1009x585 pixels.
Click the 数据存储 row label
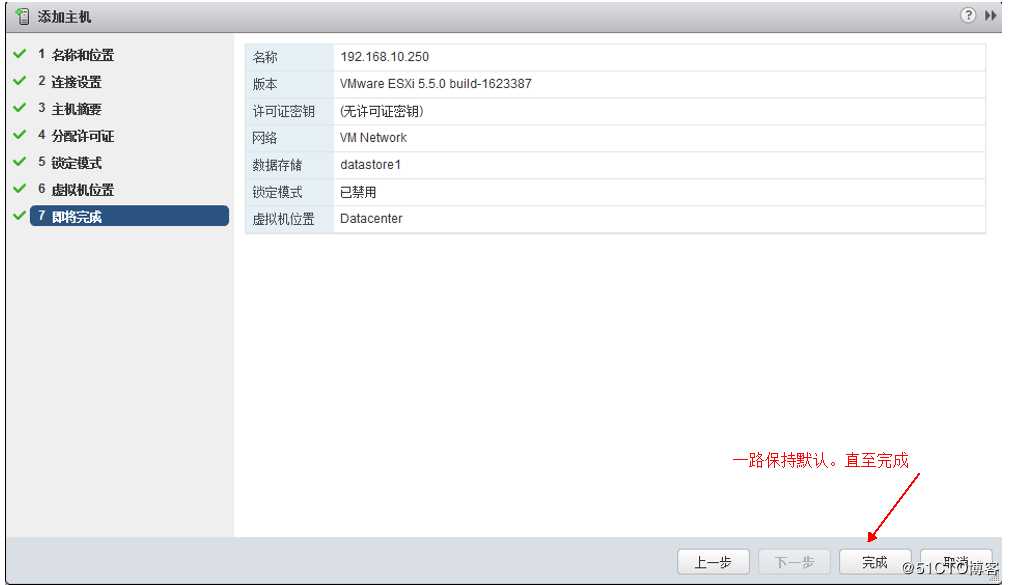tap(277, 165)
